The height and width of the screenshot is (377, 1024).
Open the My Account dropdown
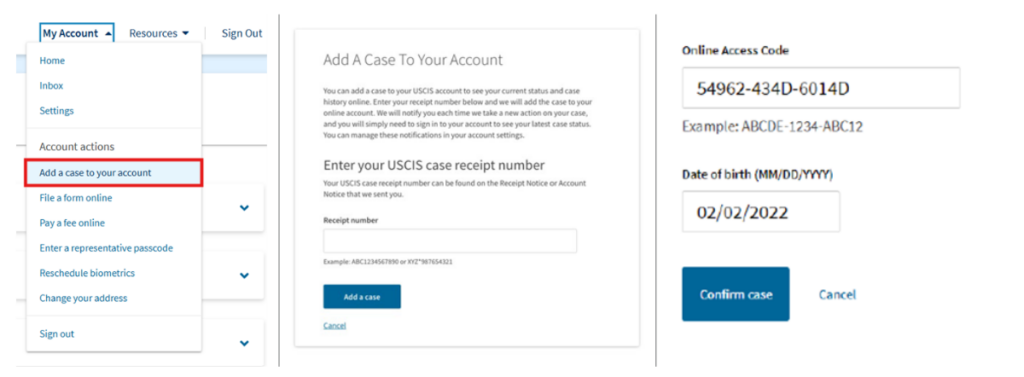(x=77, y=33)
